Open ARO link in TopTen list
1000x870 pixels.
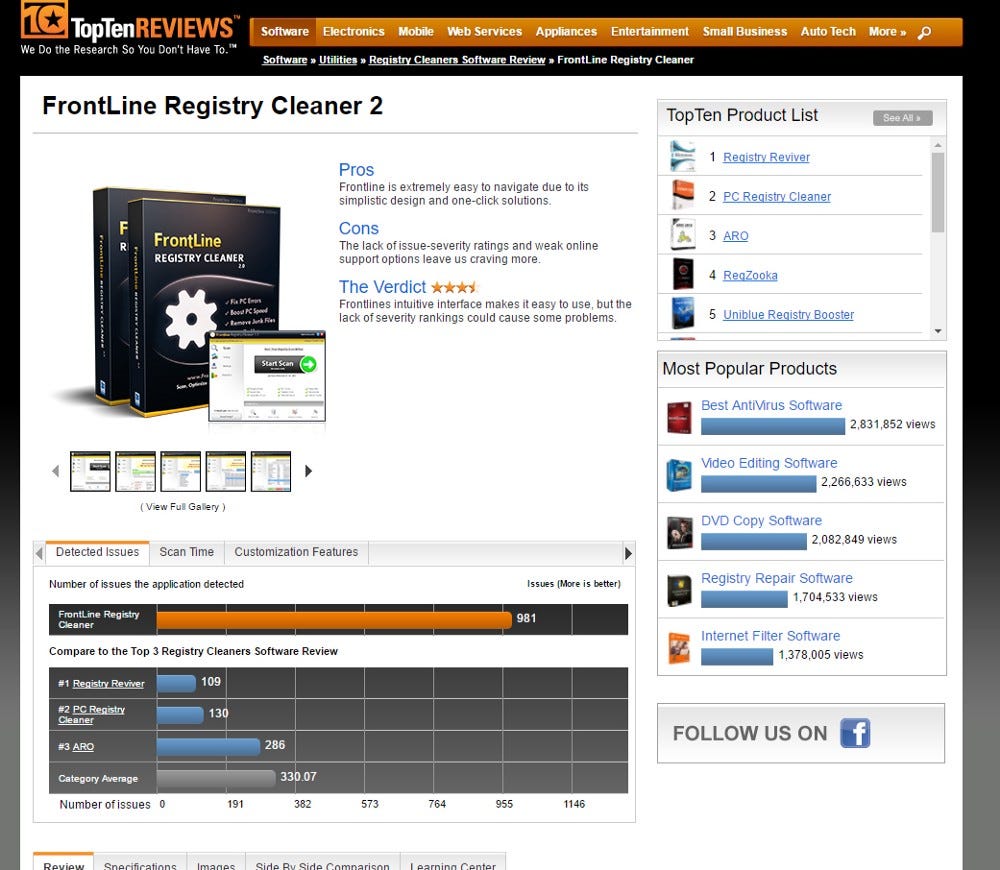[x=735, y=236]
